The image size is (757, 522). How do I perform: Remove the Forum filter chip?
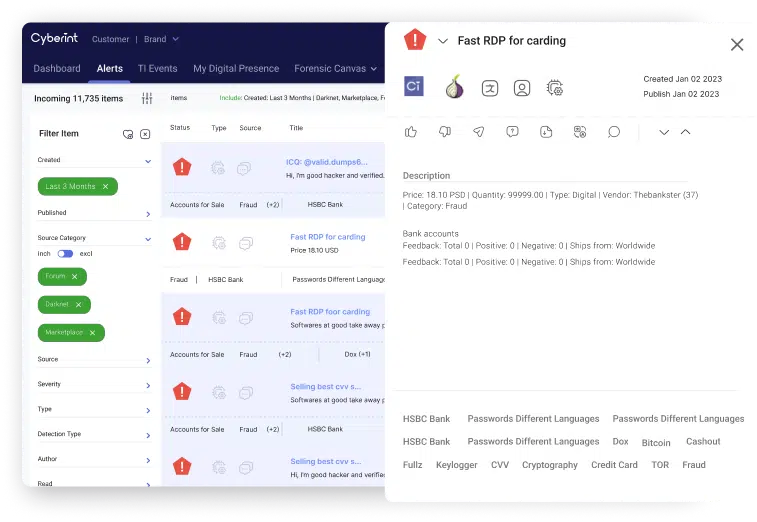click(74, 277)
